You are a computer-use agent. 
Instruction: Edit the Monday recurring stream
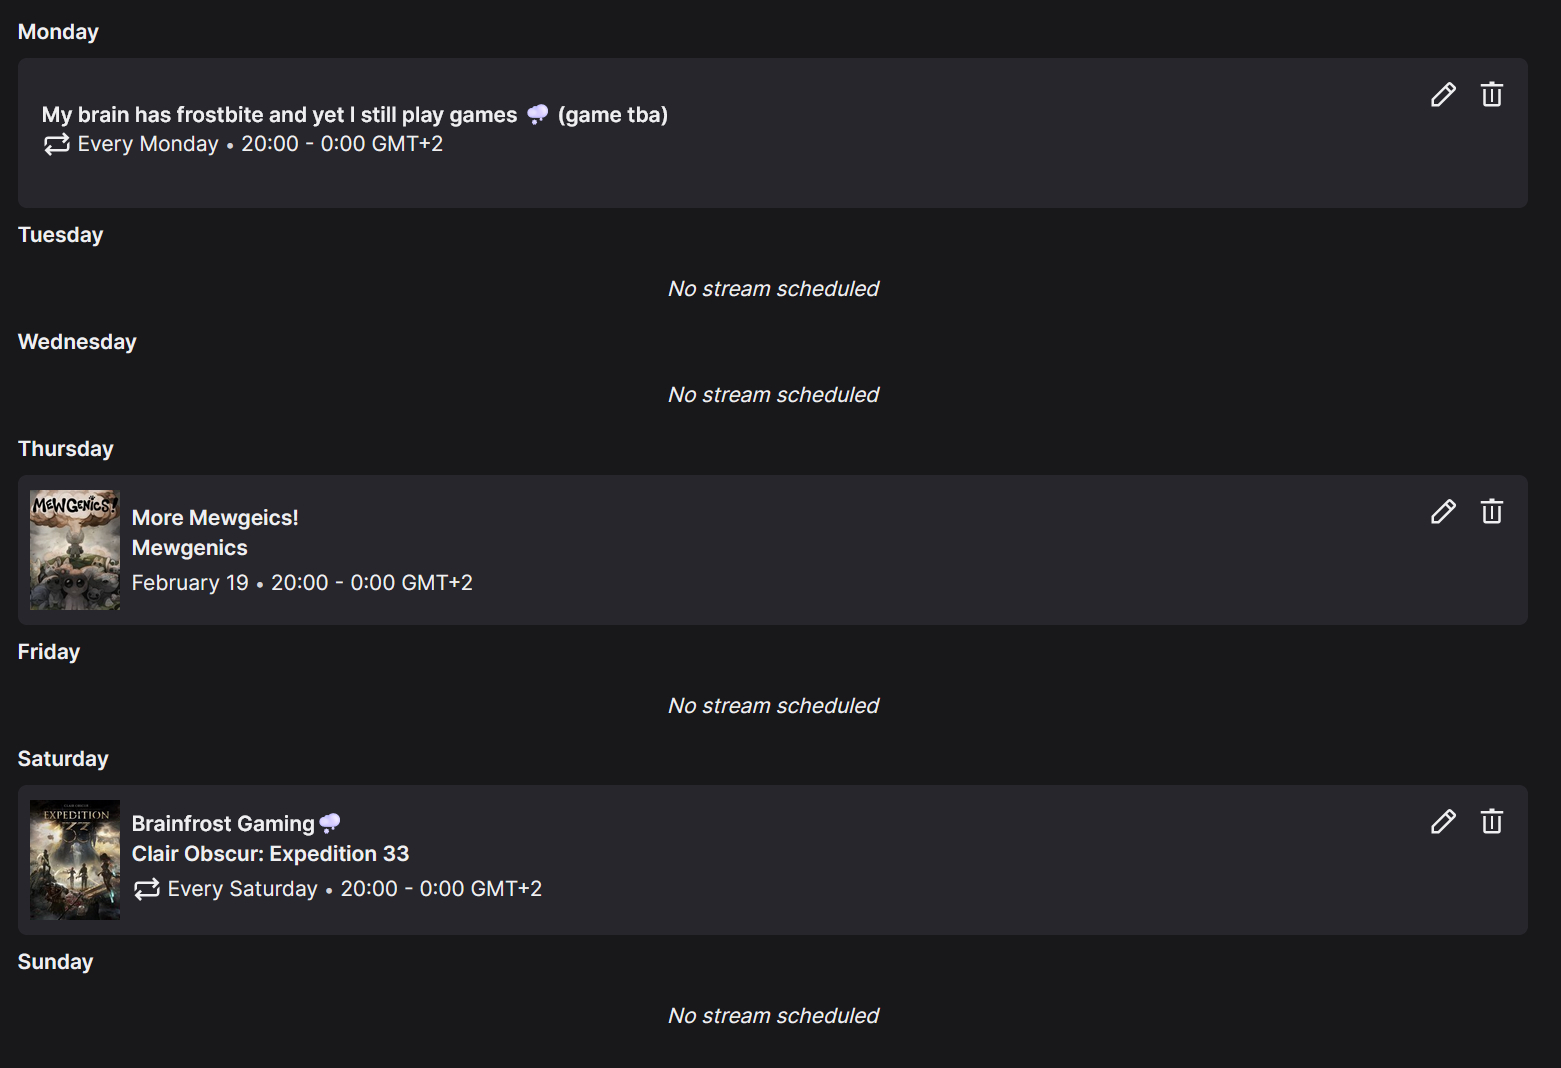[1443, 95]
